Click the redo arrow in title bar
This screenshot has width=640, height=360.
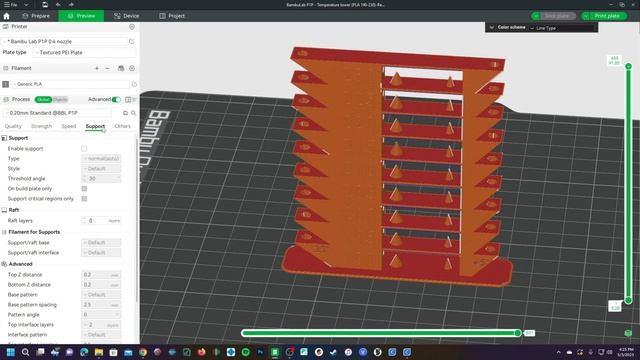pos(71,4)
